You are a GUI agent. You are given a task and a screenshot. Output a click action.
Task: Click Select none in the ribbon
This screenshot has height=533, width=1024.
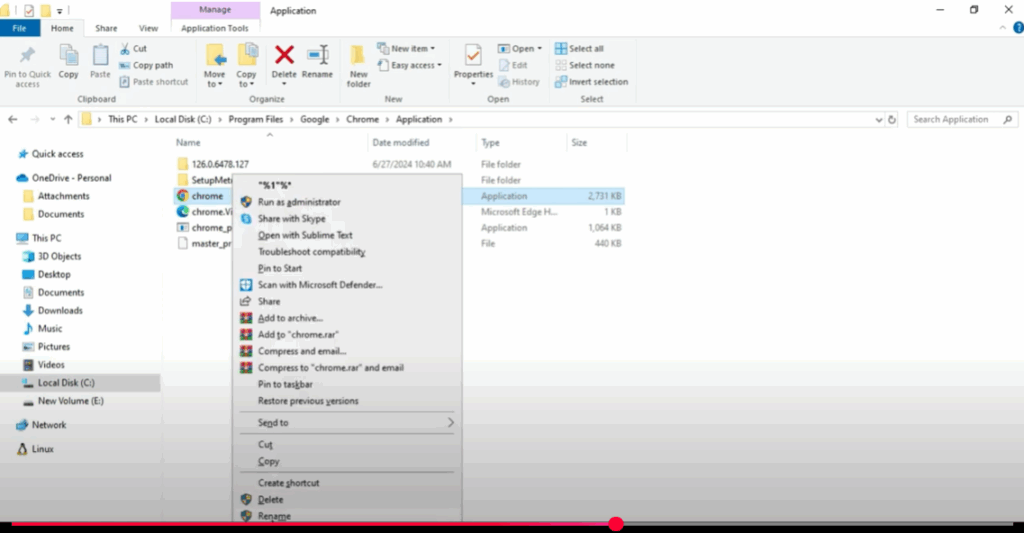tap(584, 65)
